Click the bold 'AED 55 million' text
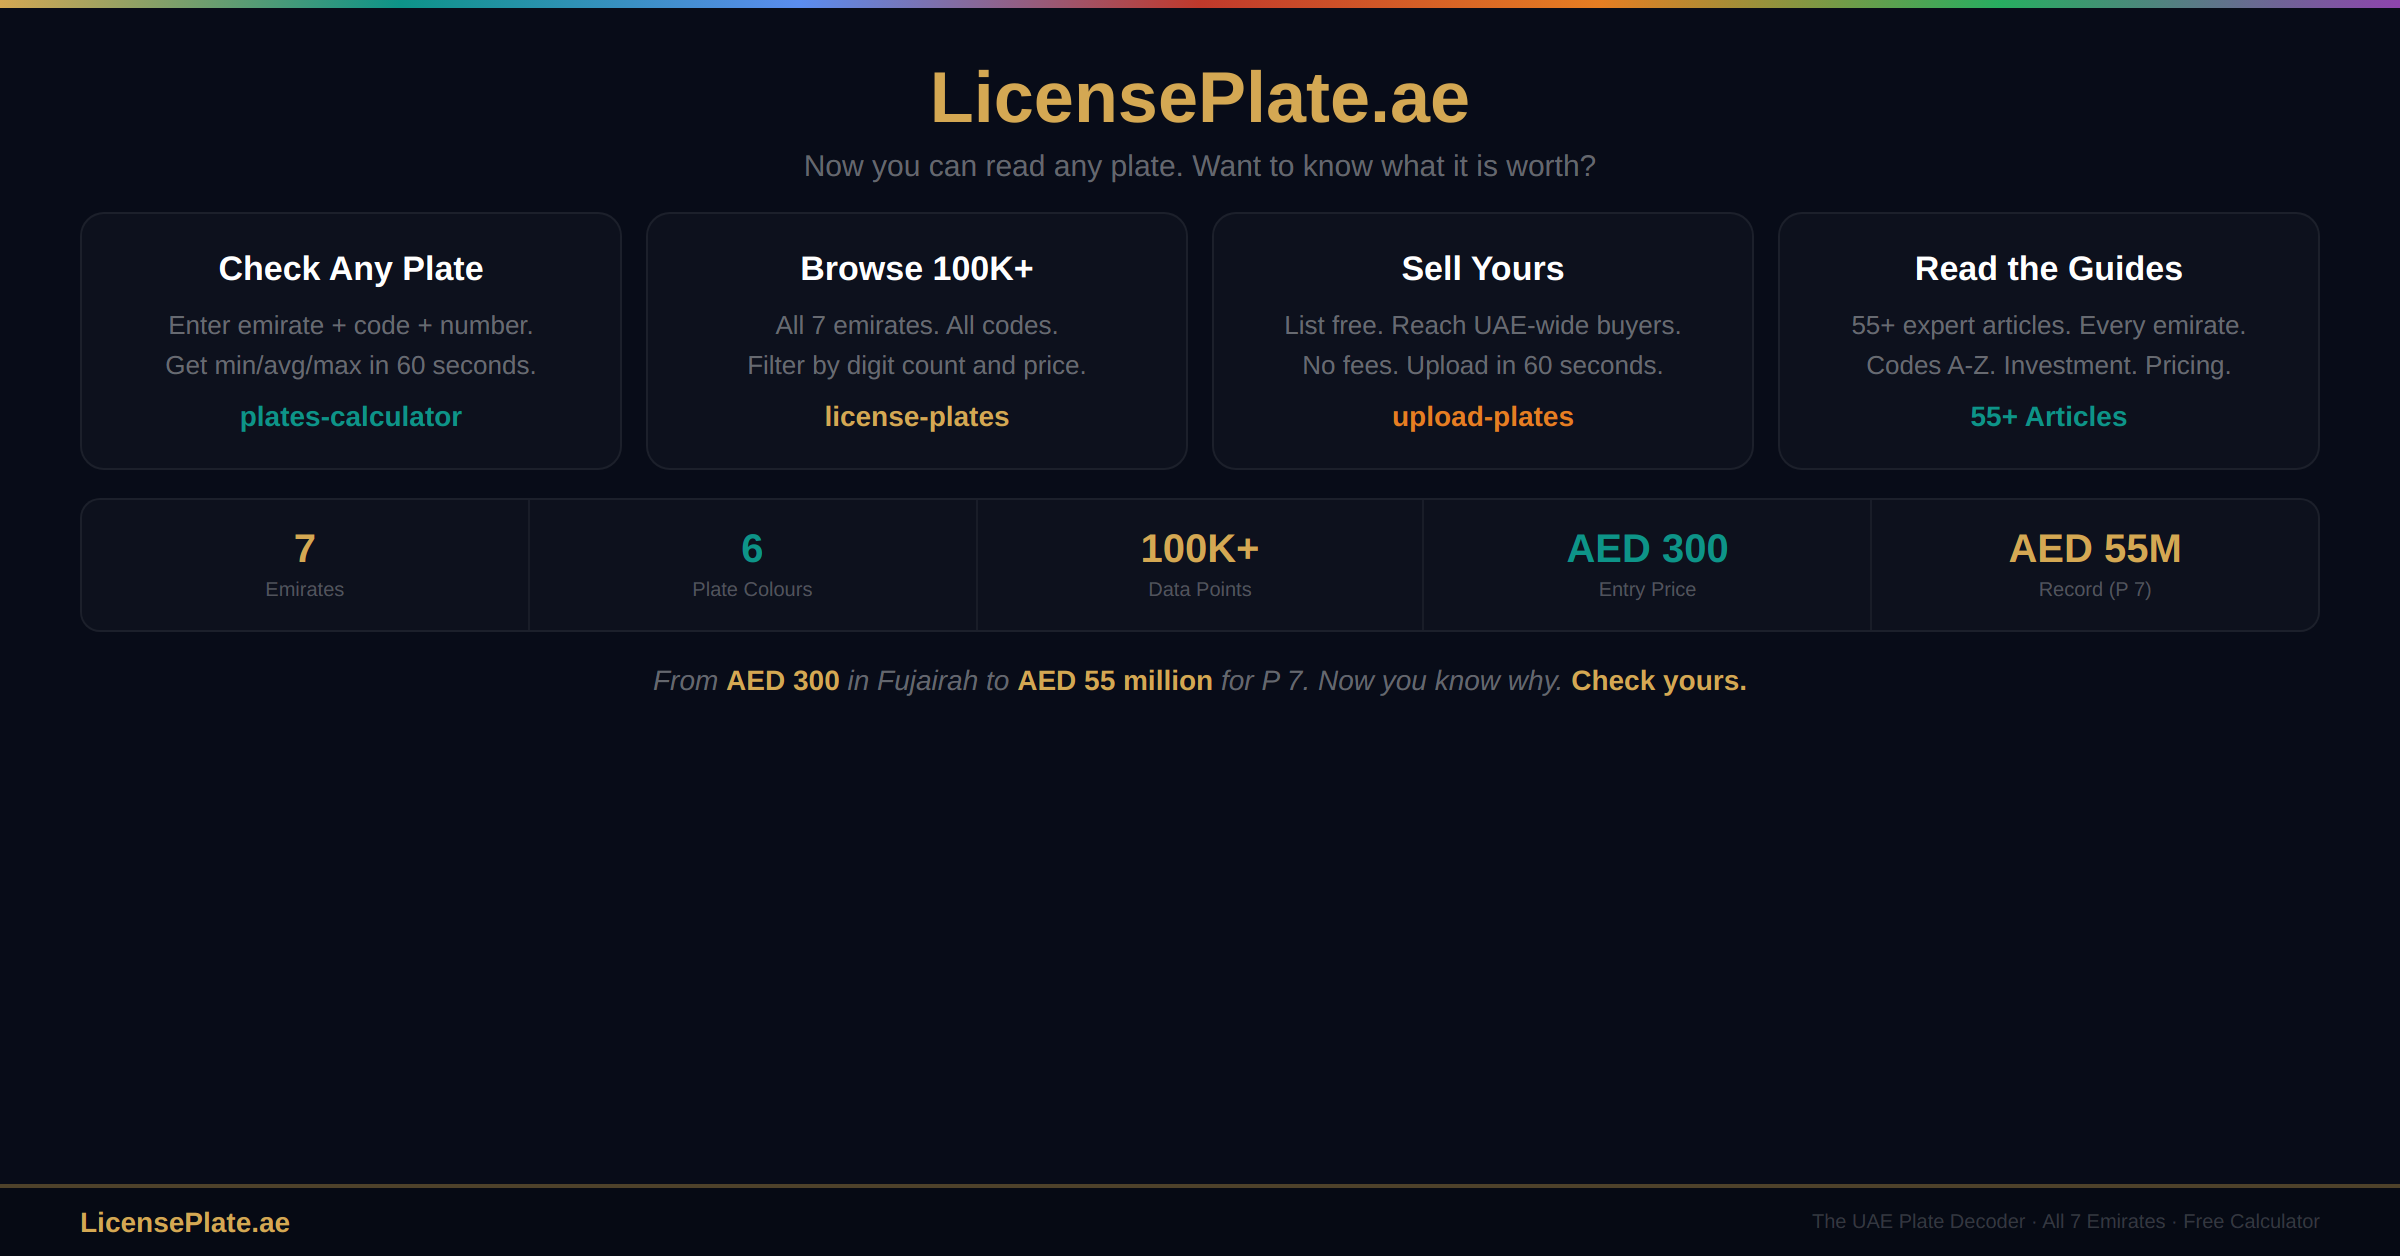This screenshot has width=2400, height=1256. (x=1114, y=681)
